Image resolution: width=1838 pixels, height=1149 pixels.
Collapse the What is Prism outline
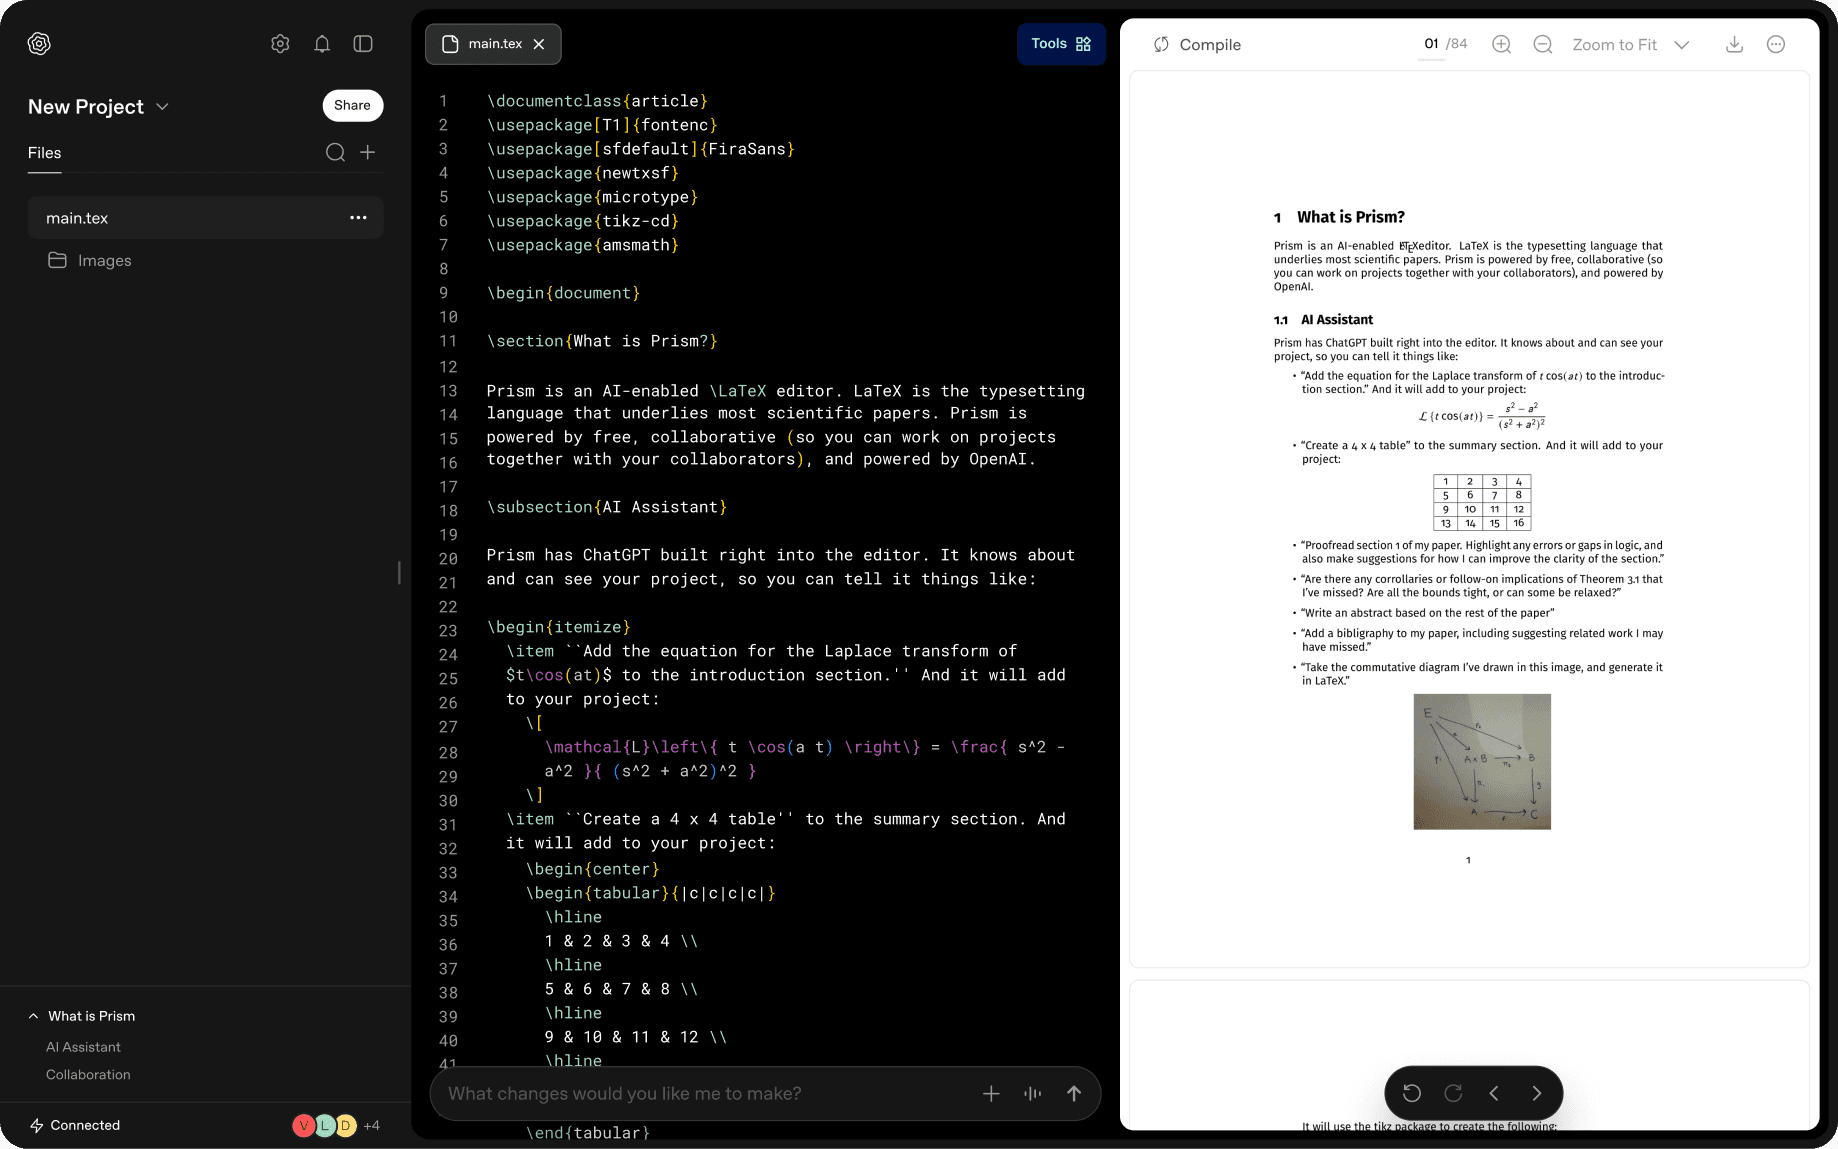point(34,1016)
